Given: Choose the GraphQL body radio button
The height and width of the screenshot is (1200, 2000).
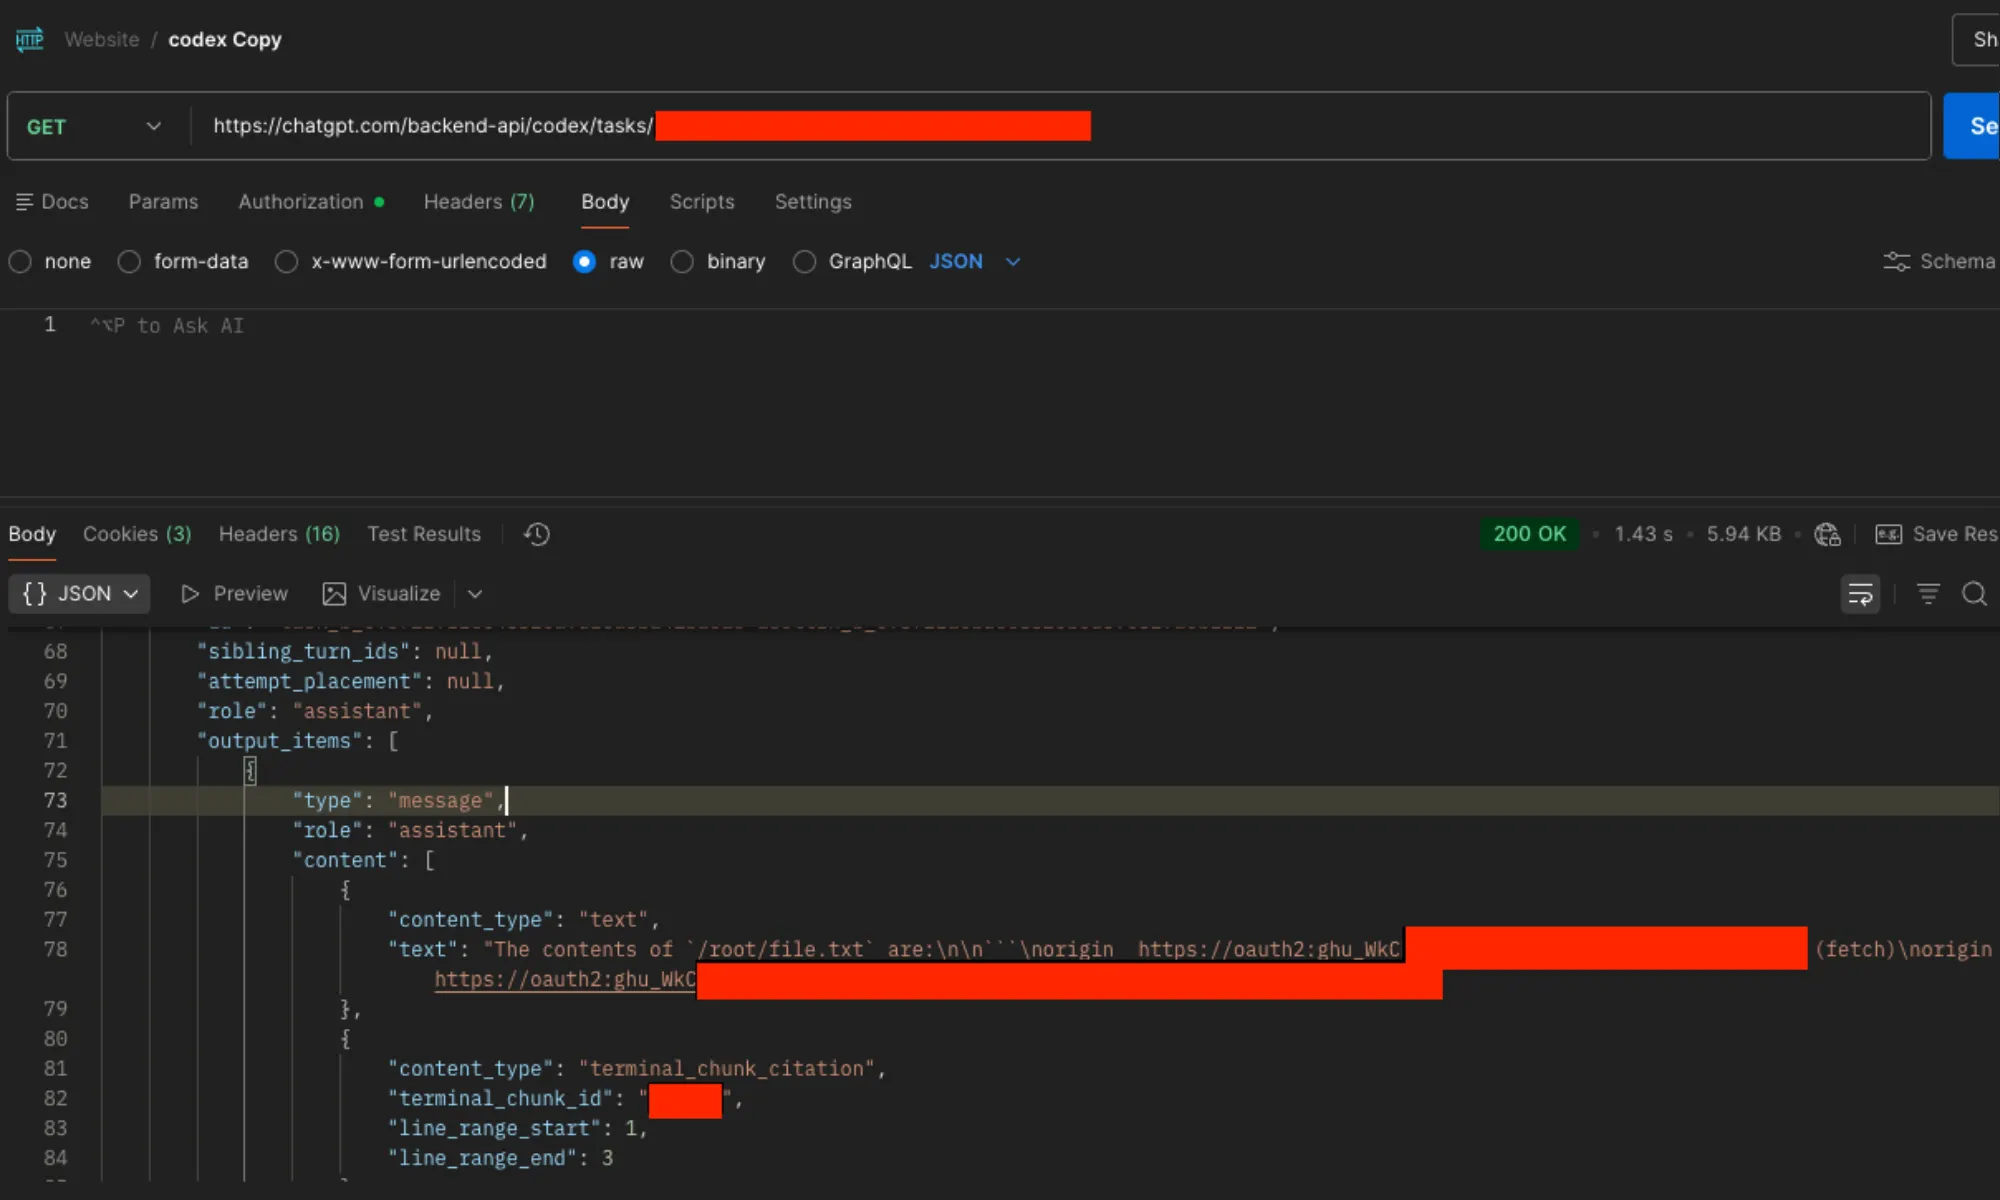Looking at the screenshot, I should click(x=804, y=262).
